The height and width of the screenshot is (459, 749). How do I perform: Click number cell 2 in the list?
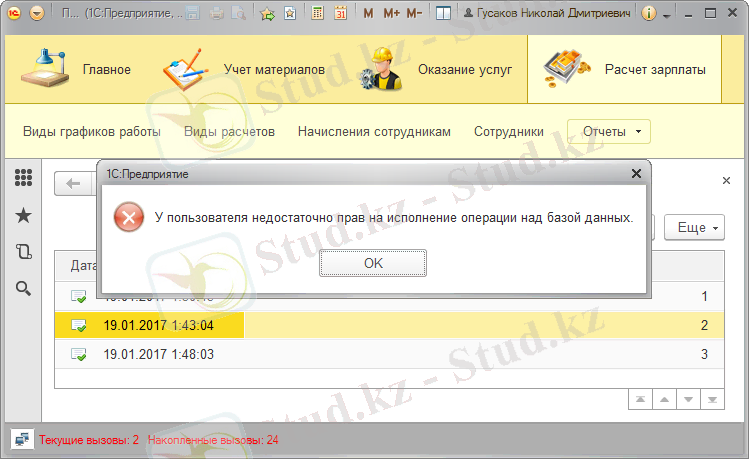(x=704, y=325)
